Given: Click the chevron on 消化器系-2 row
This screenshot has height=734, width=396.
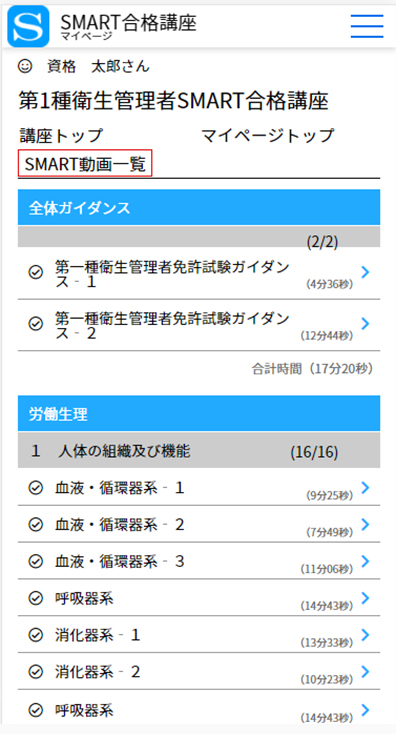Looking at the screenshot, I should (366, 672).
